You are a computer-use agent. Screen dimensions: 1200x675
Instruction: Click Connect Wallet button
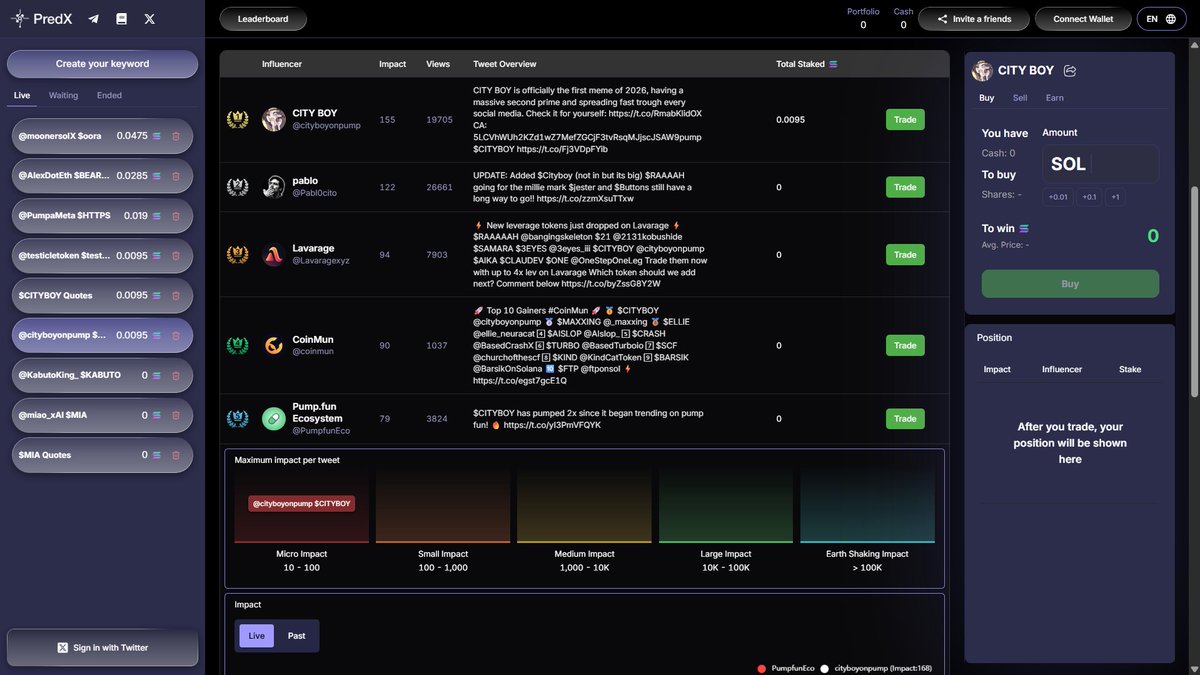tap(1084, 19)
